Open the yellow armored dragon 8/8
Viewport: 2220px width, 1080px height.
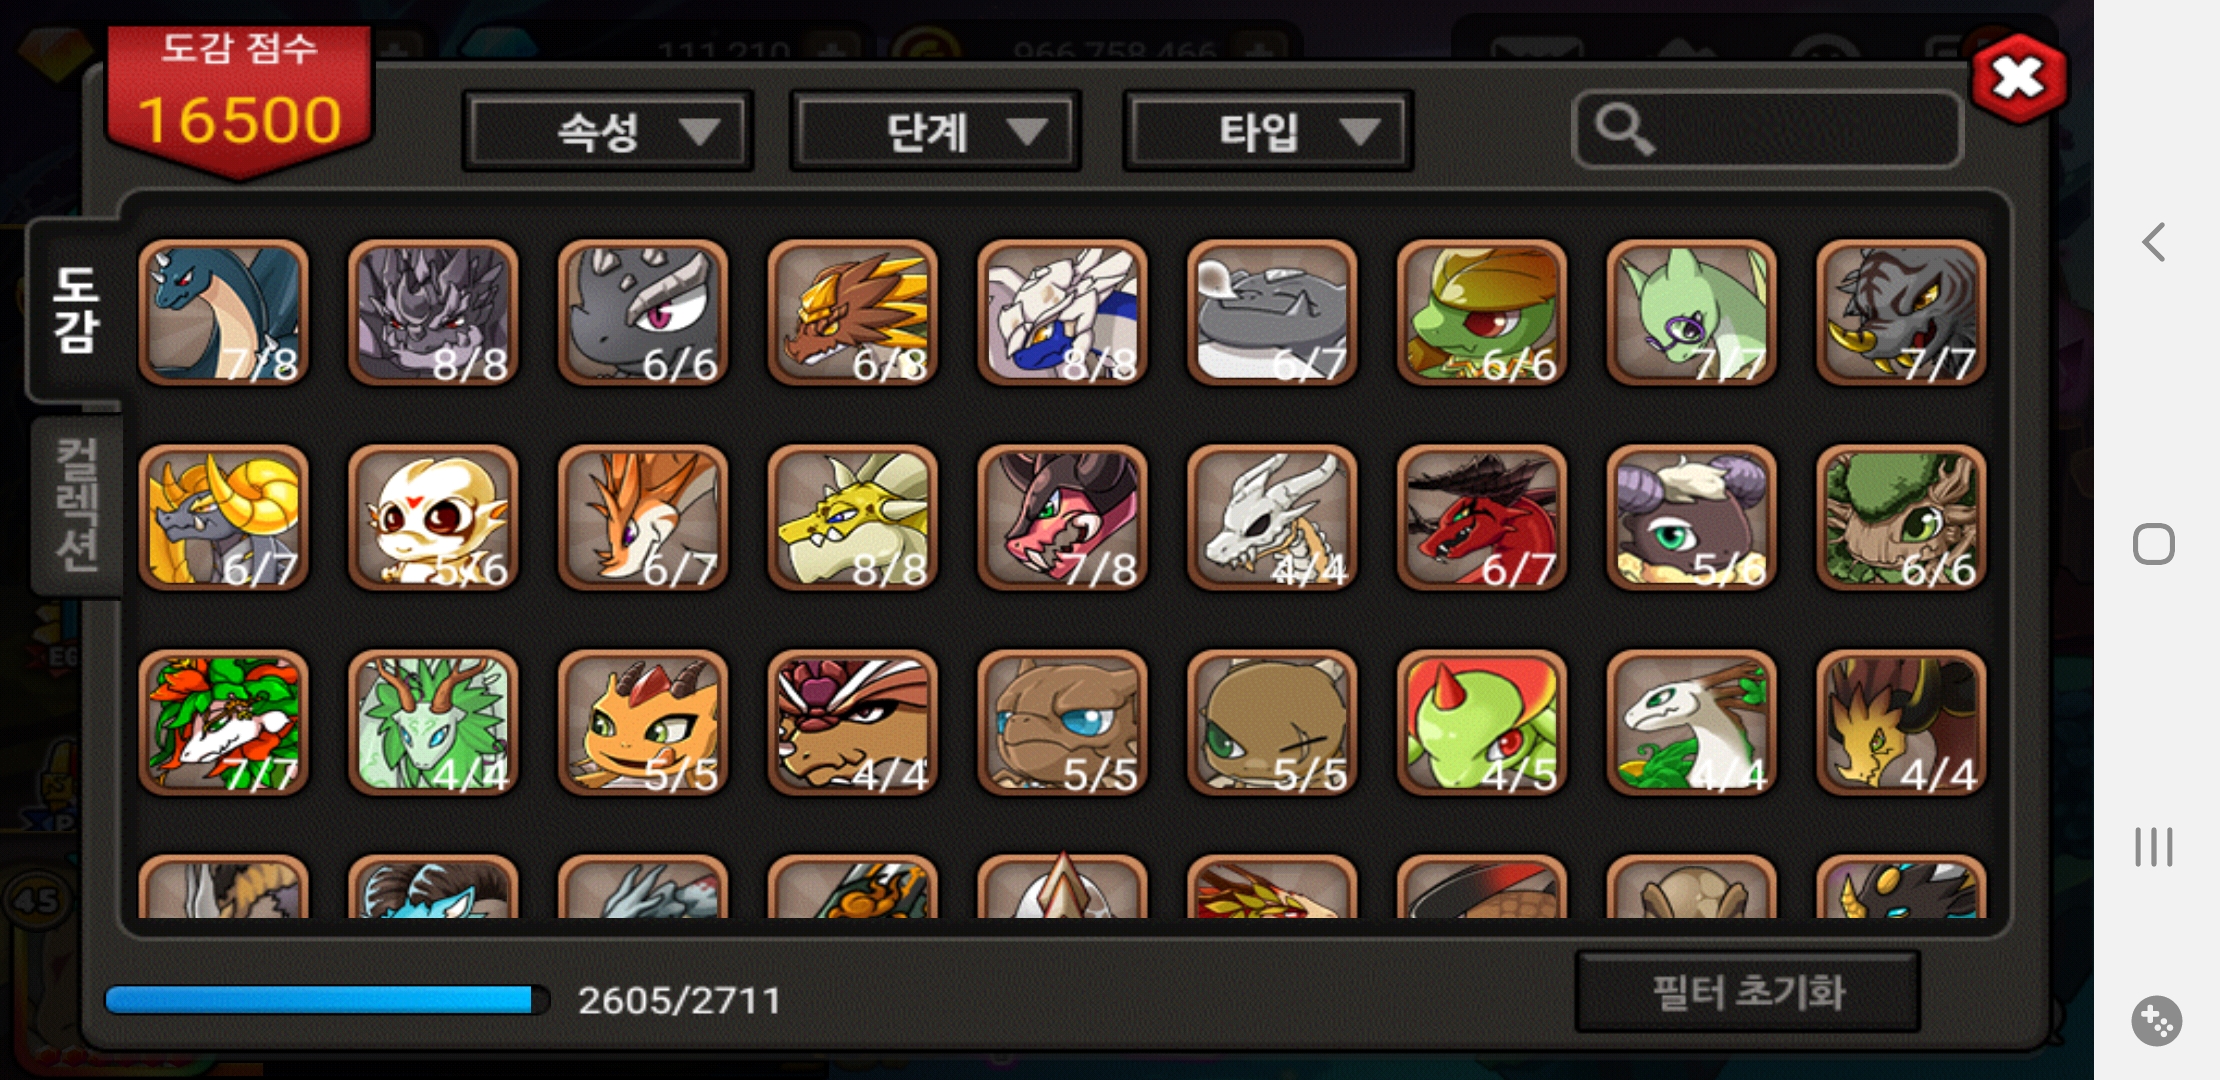point(853,518)
